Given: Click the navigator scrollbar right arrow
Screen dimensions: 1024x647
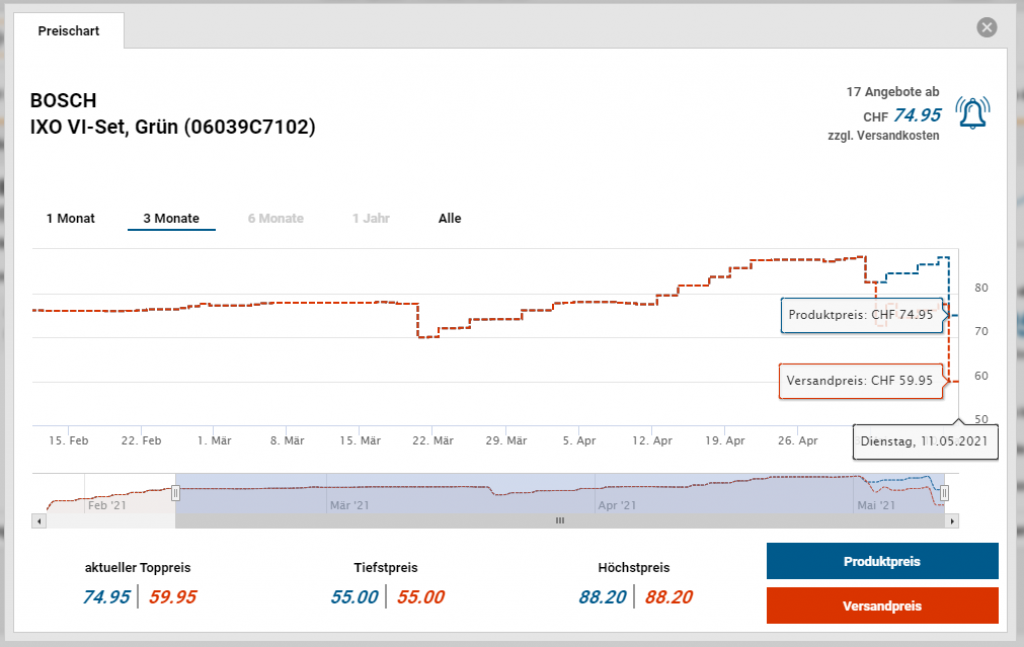Looking at the screenshot, I should [x=952, y=521].
